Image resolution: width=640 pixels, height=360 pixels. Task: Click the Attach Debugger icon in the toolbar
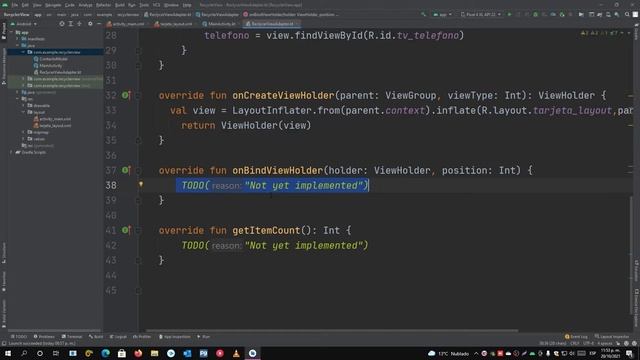(562, 14)
